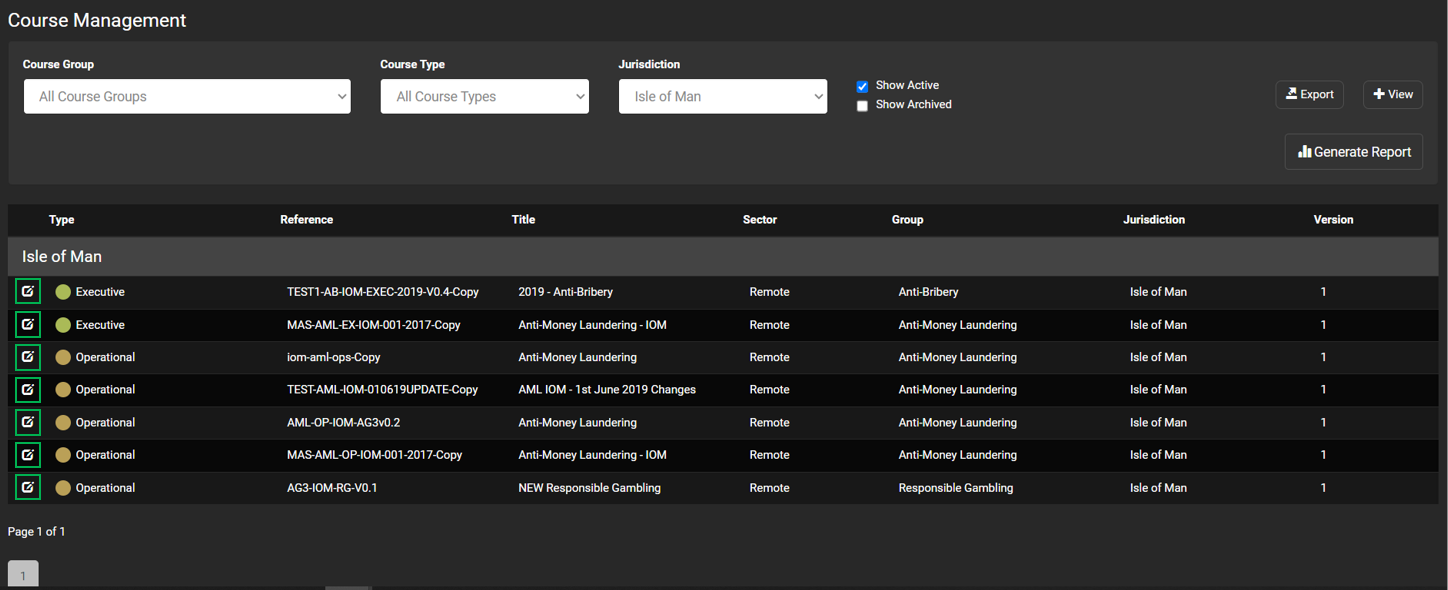The height and width of the screenshot is (590, 1448).
Task: Uncheck the Show Active checkbox
Action: click(x=862, y=86)
